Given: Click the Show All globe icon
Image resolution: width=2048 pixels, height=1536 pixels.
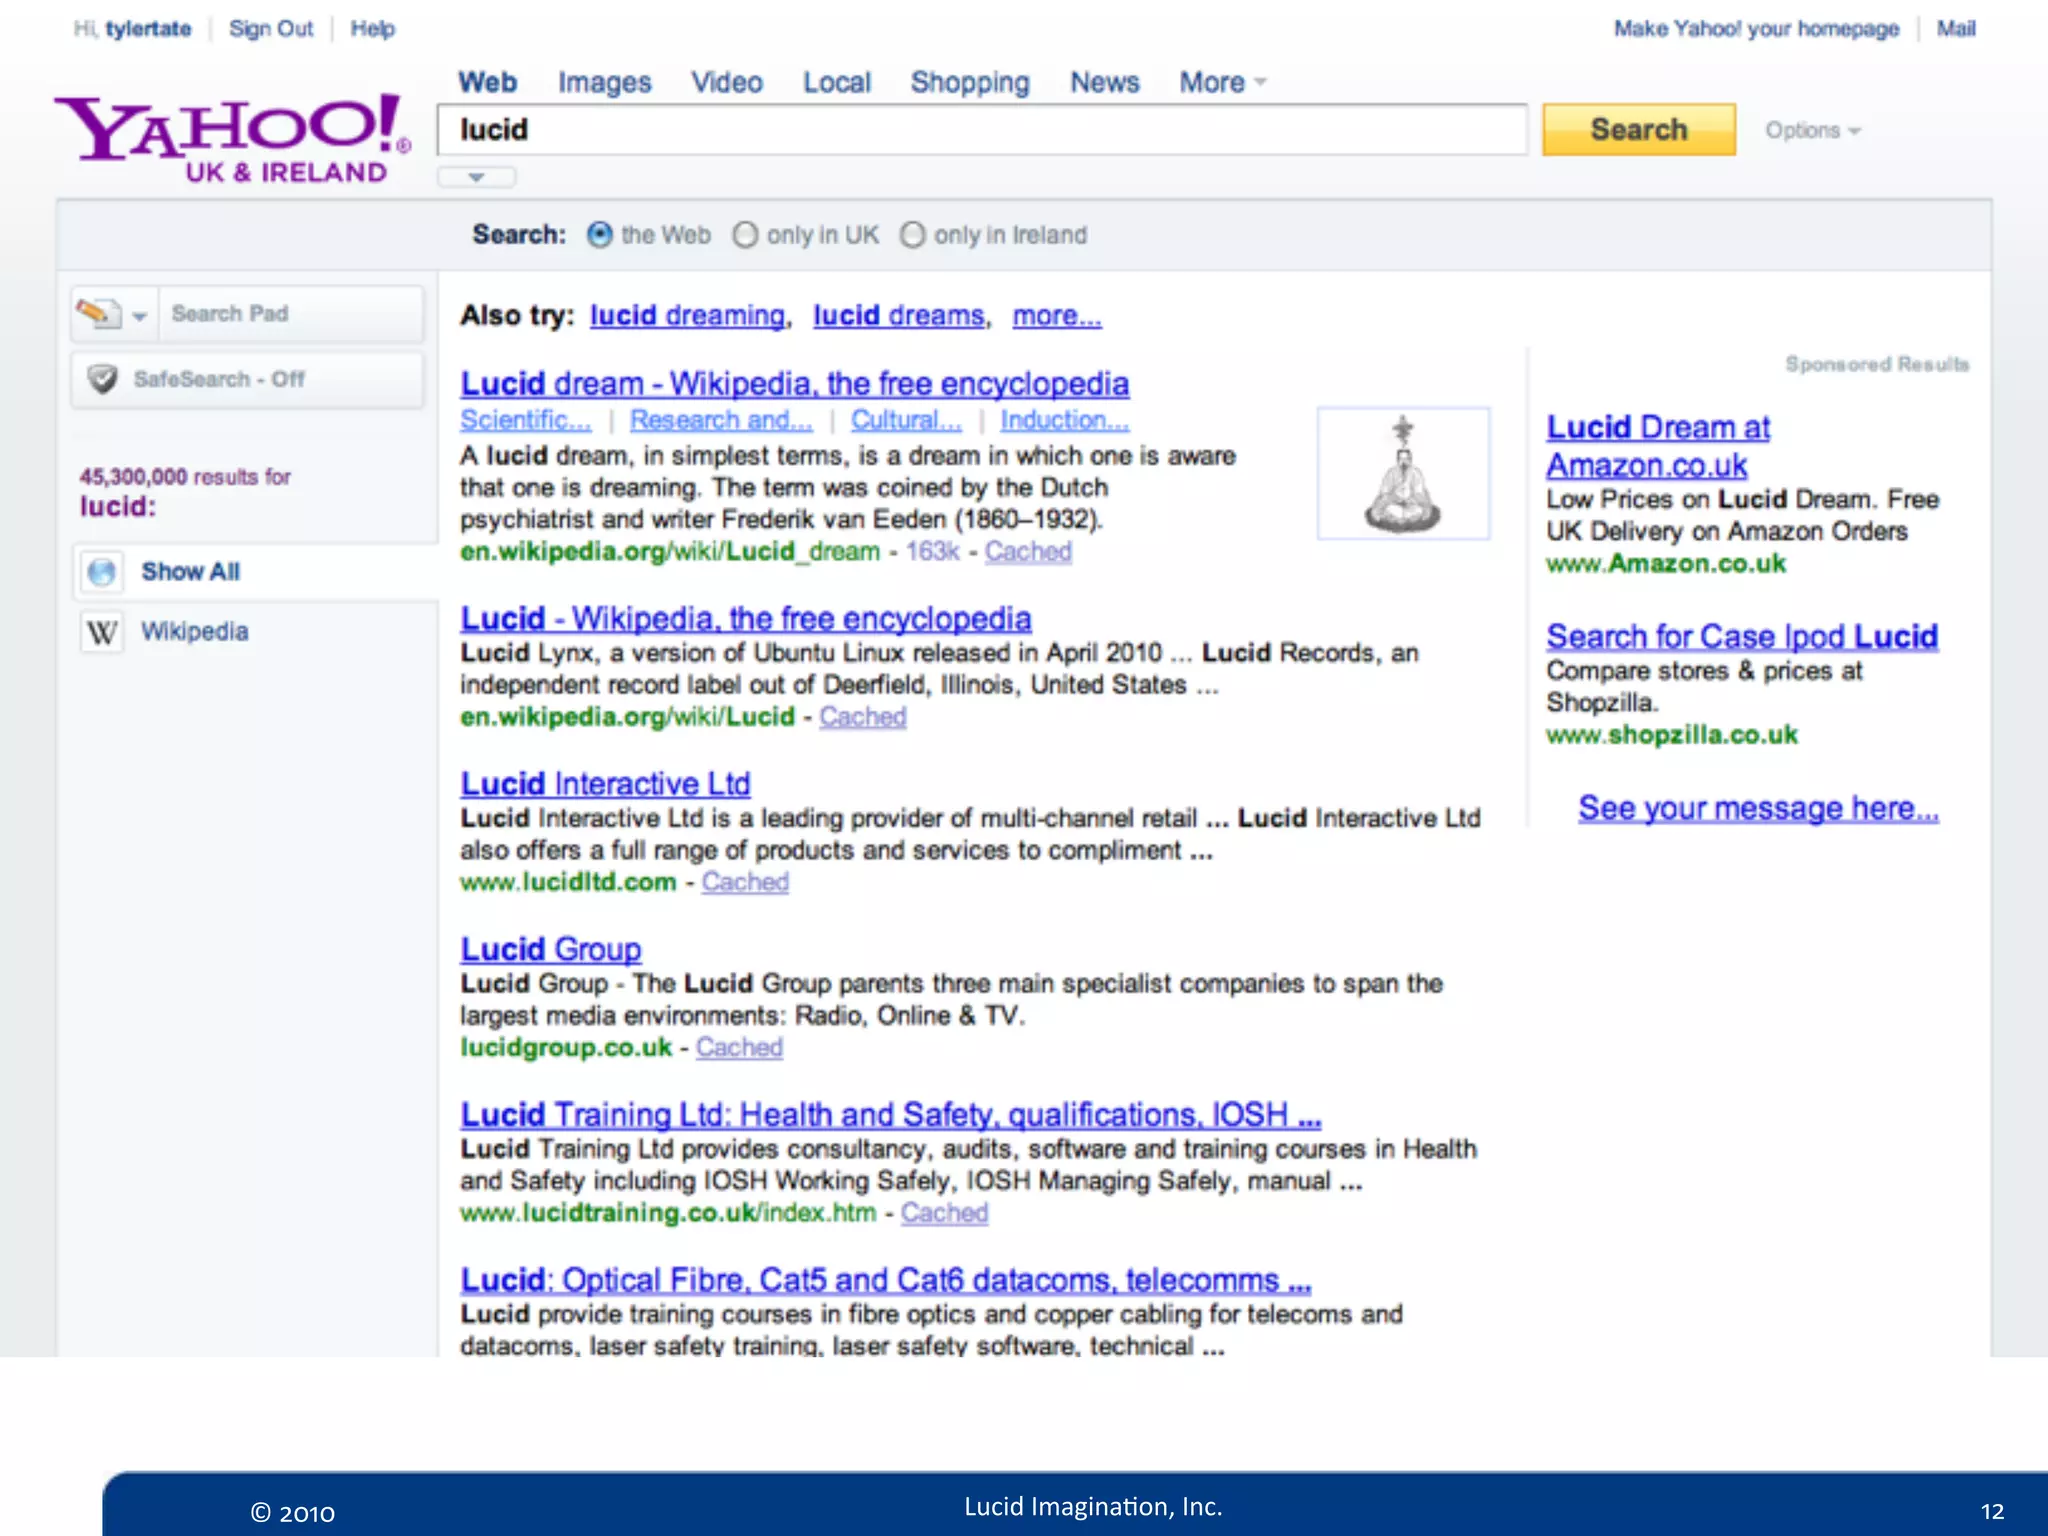Looking at the screenshot, I should click(102, 572).
